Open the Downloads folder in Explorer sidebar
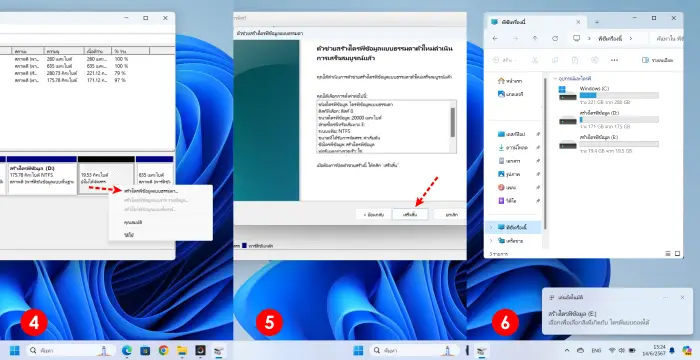700x360 pixels. point(513,147)
